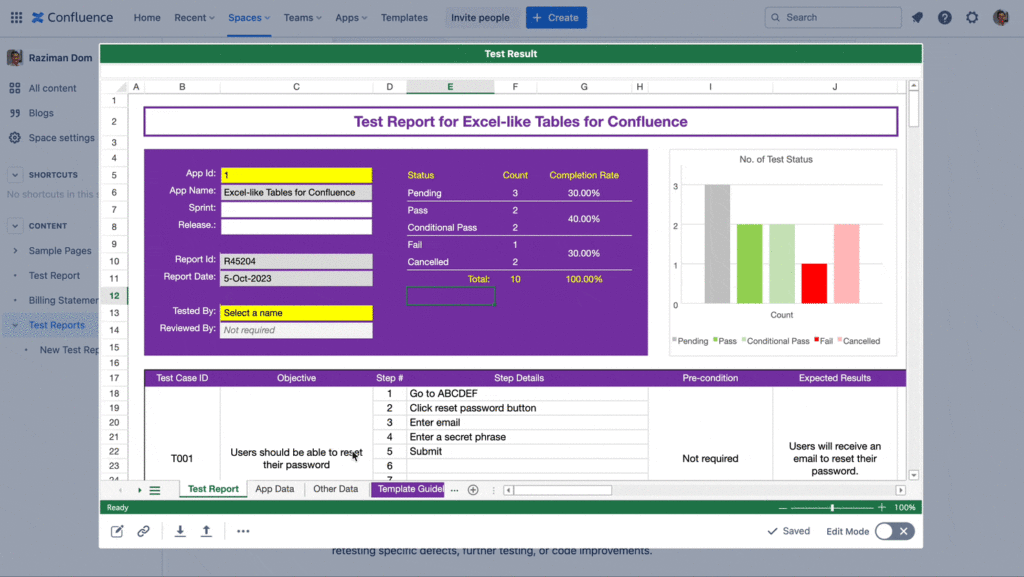
Task: Select the 'Go to ABCDEF' cell
Action: 527,394
